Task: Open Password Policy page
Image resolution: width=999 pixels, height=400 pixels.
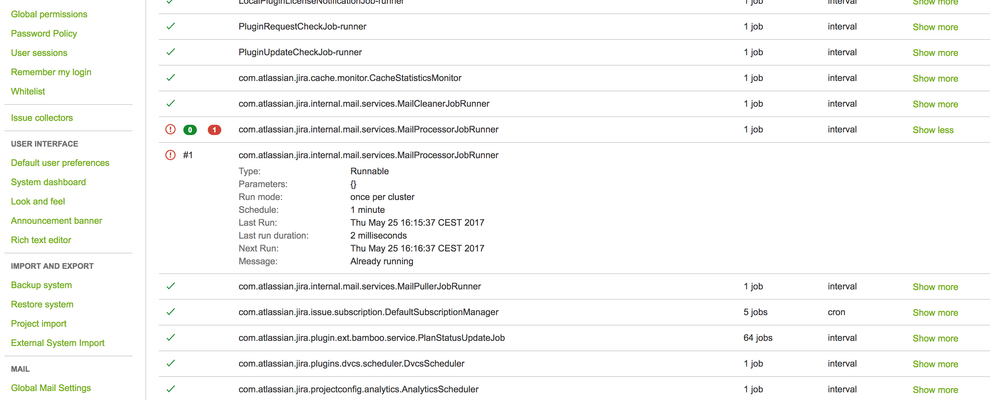Action: click(44, 33)
